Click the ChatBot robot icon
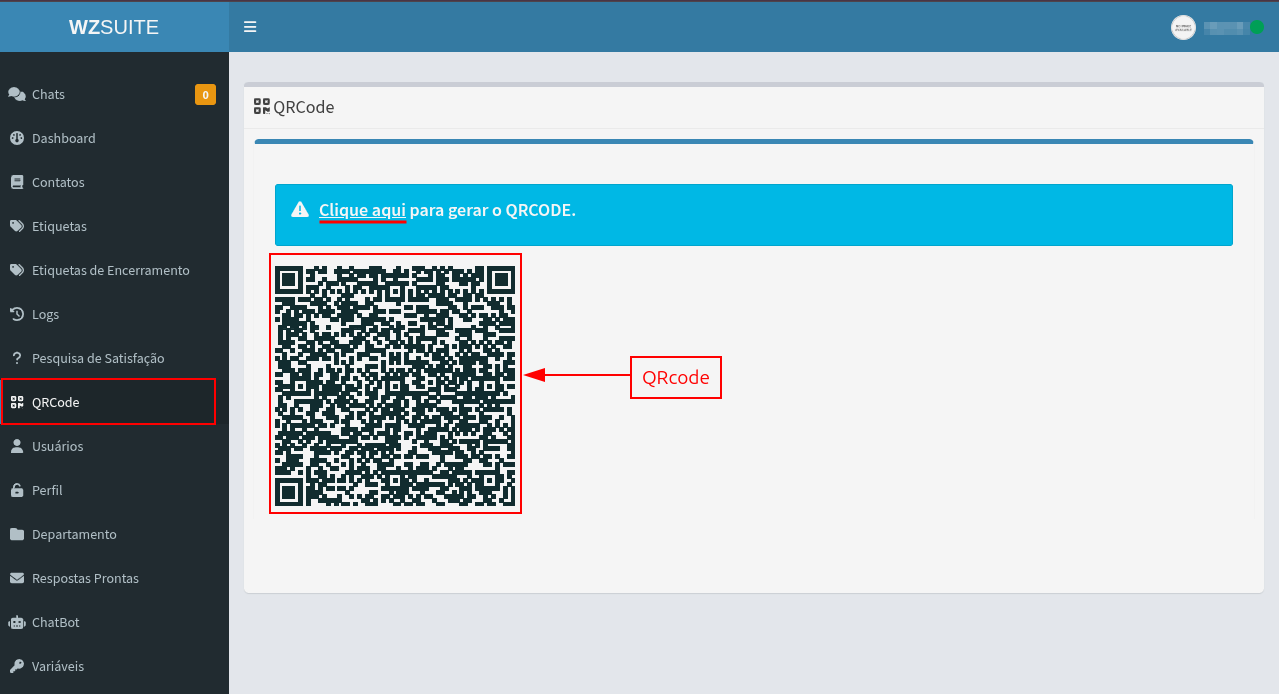1279x694 pixels. (17, 622)
